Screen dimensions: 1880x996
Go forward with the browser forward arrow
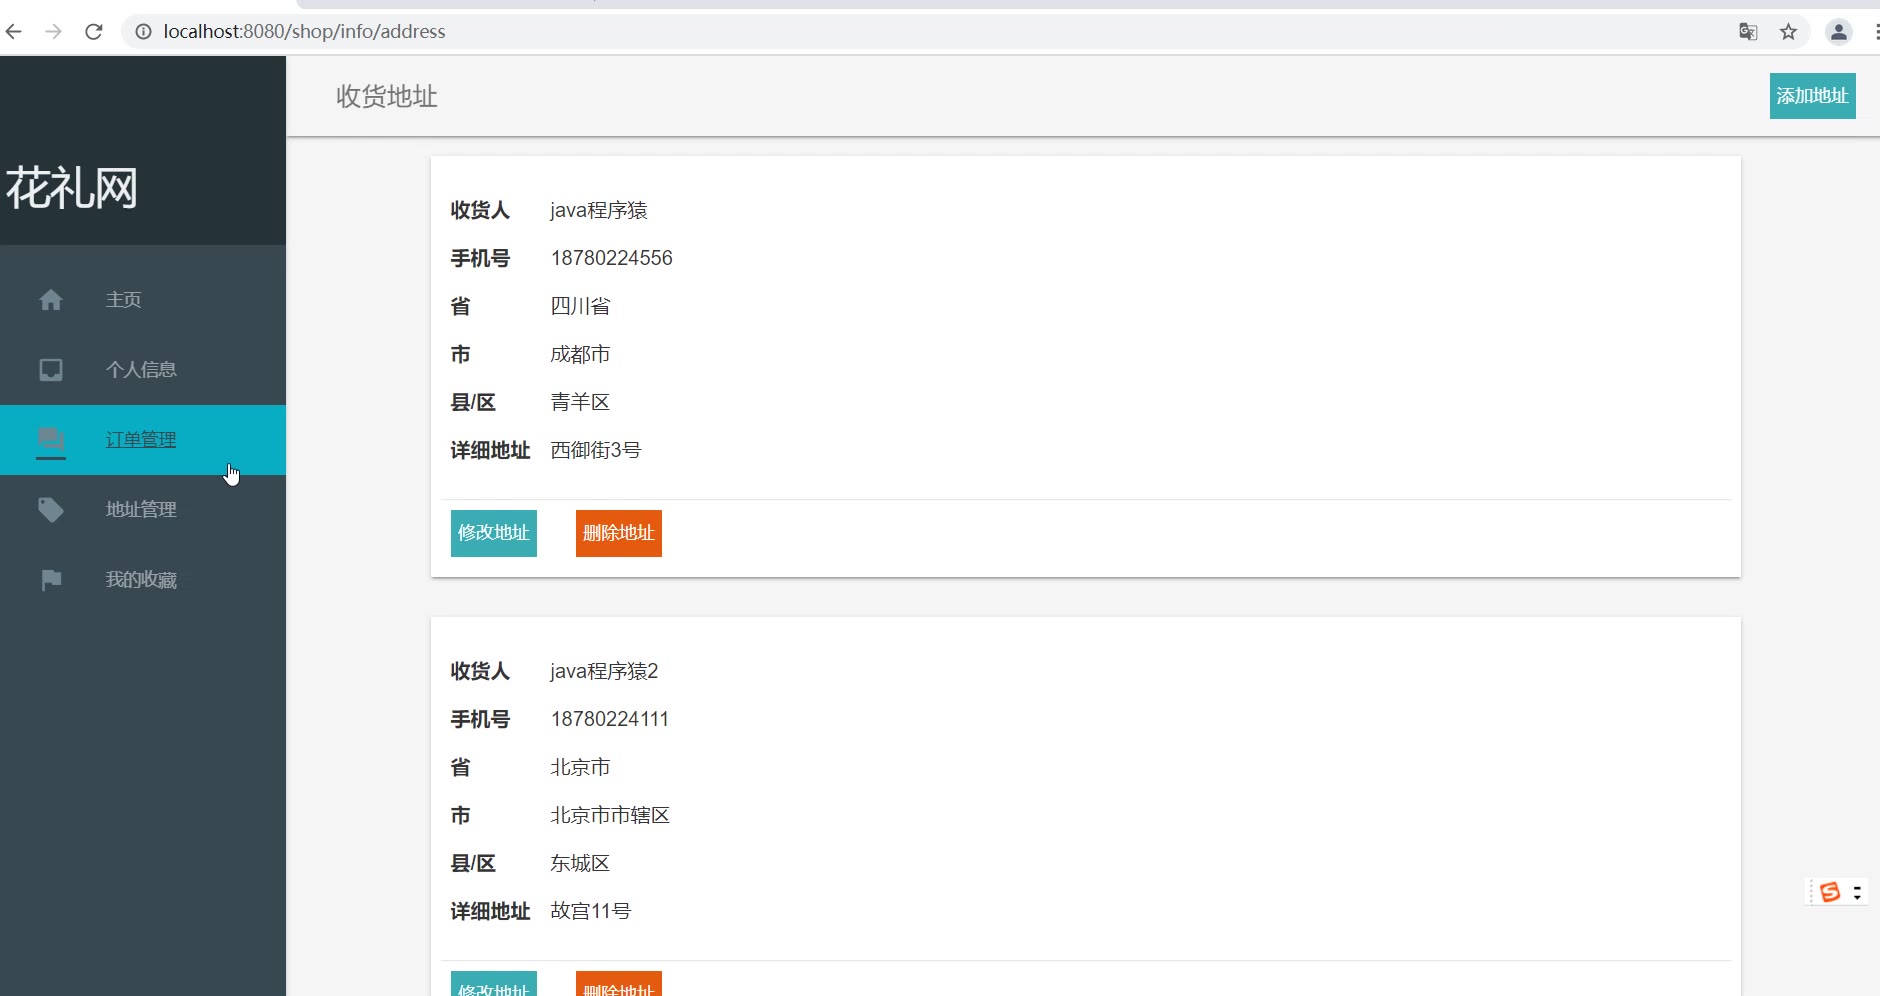[x=54, y=32]
